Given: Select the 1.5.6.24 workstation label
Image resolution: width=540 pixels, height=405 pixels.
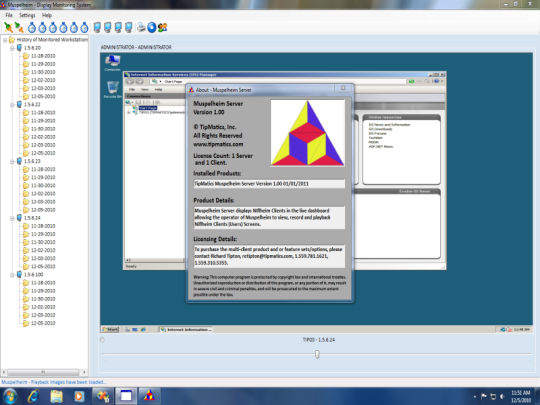Looking at the screenshot, I should [x=32, y=218].
